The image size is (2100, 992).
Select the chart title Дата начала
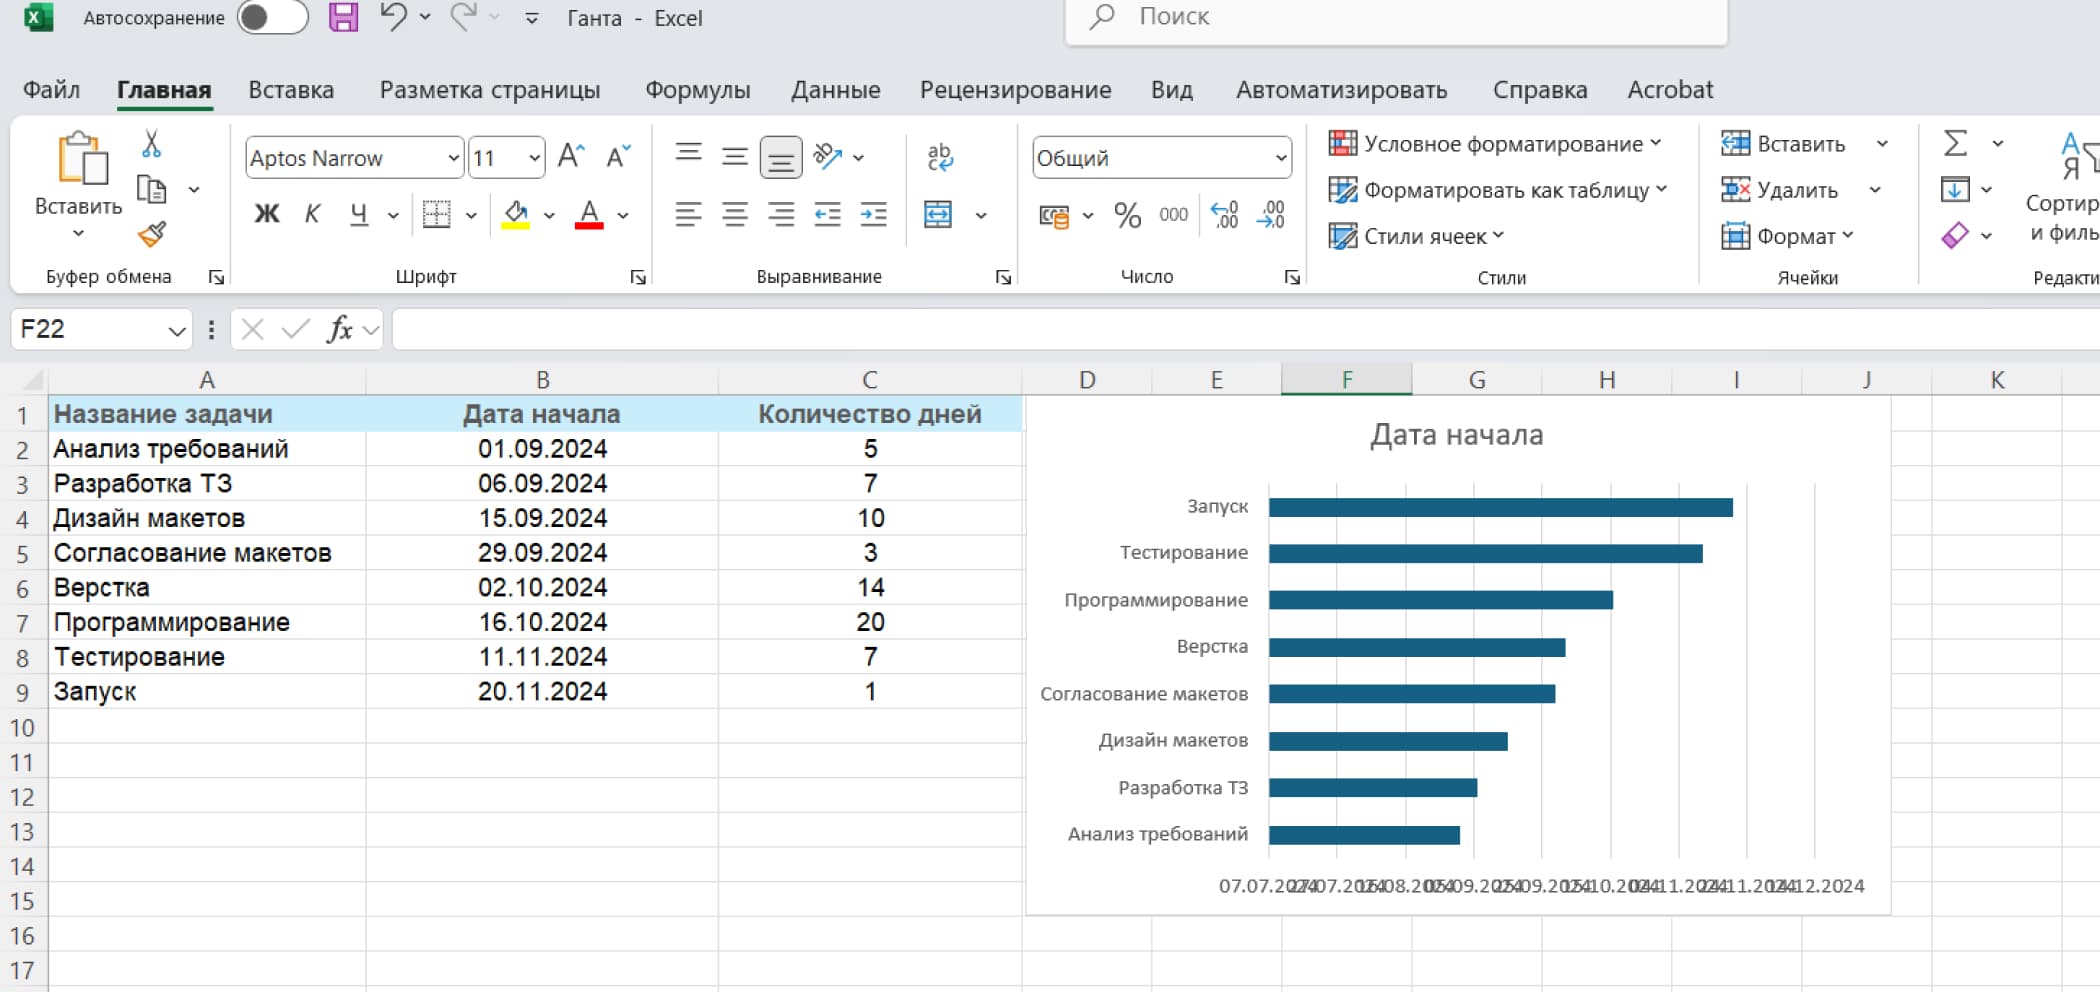[1457, 435]
